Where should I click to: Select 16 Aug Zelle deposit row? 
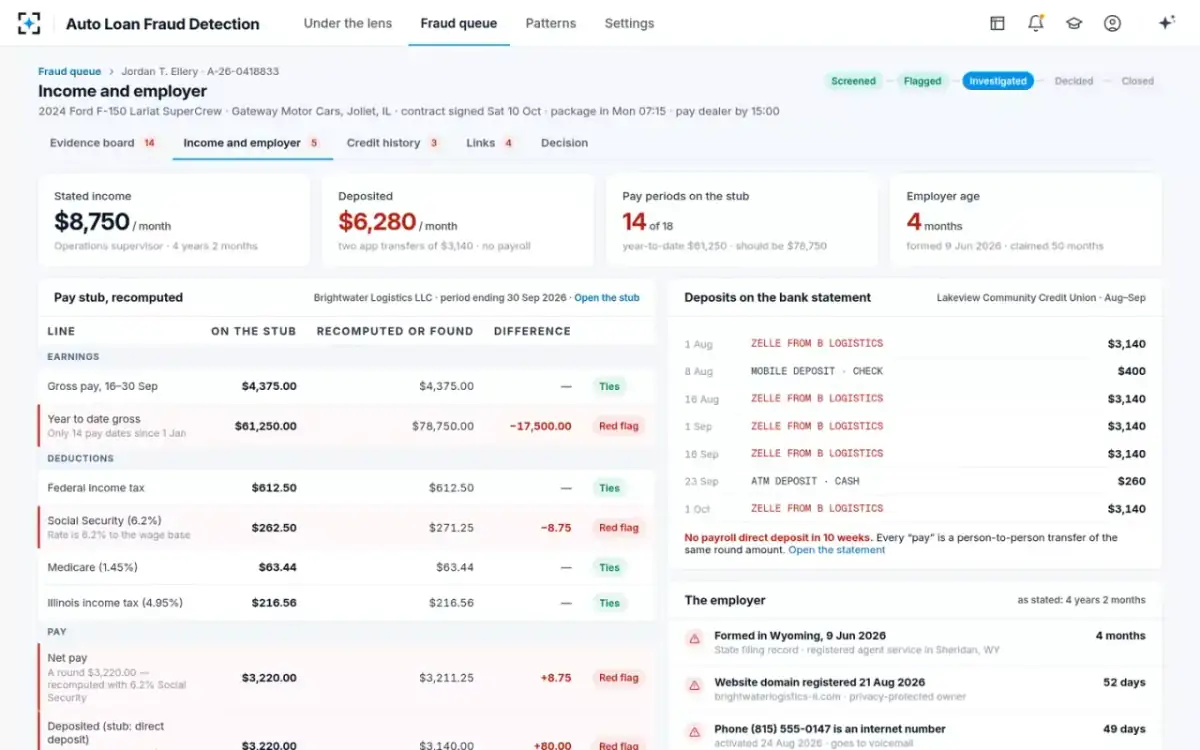[915, 399]
